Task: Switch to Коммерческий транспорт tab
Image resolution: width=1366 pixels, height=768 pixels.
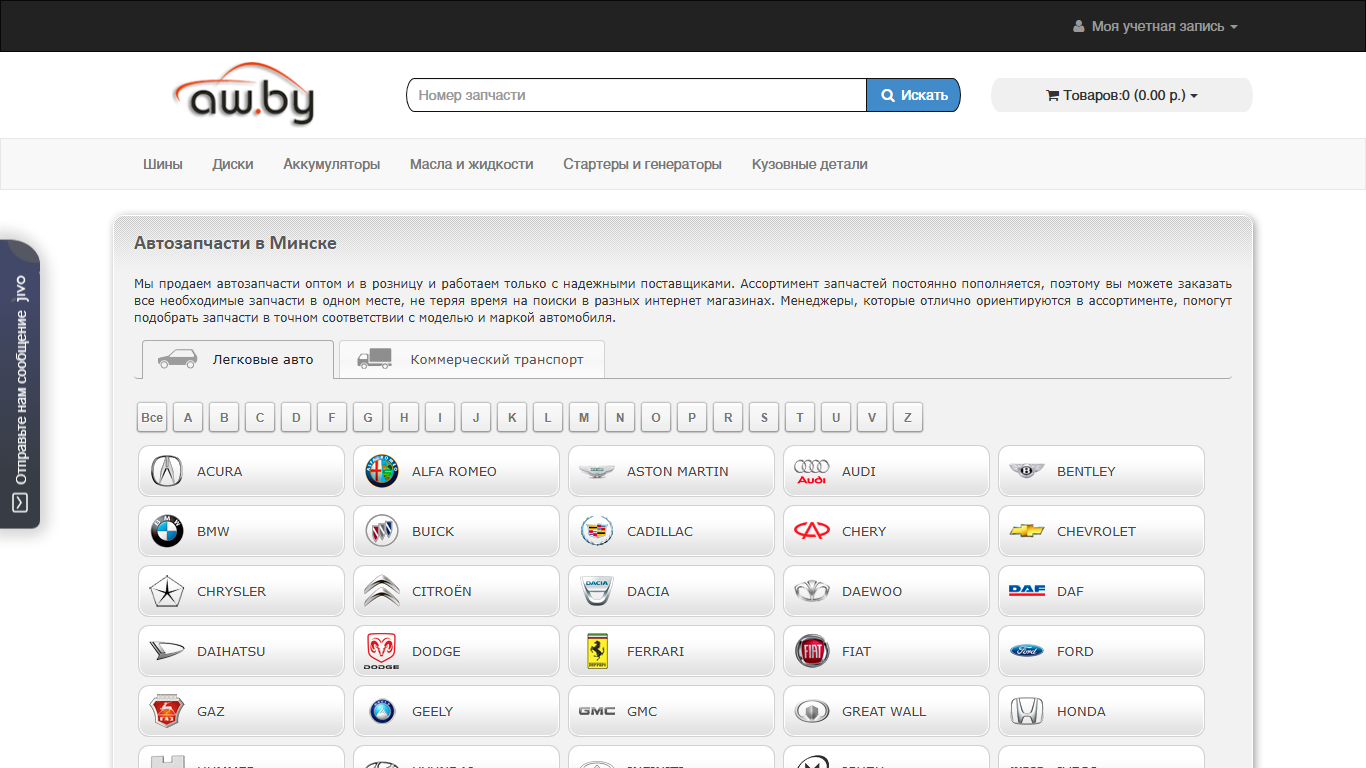Action: [472, 359]
